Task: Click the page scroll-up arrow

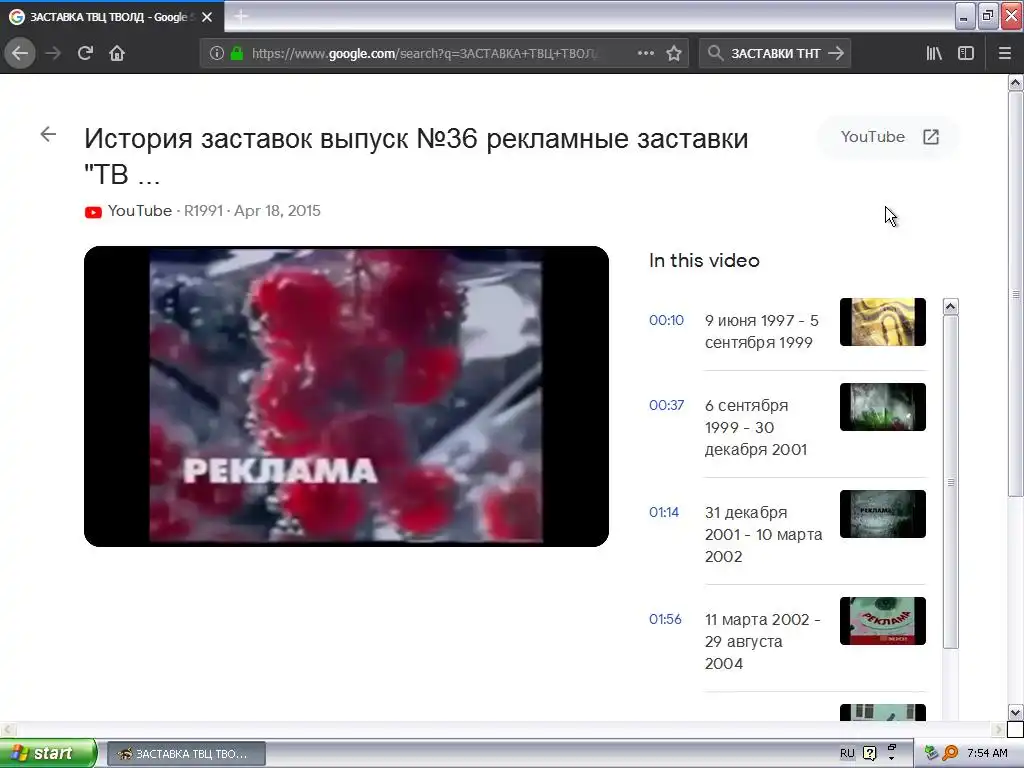Action: tap(1016, 82)
